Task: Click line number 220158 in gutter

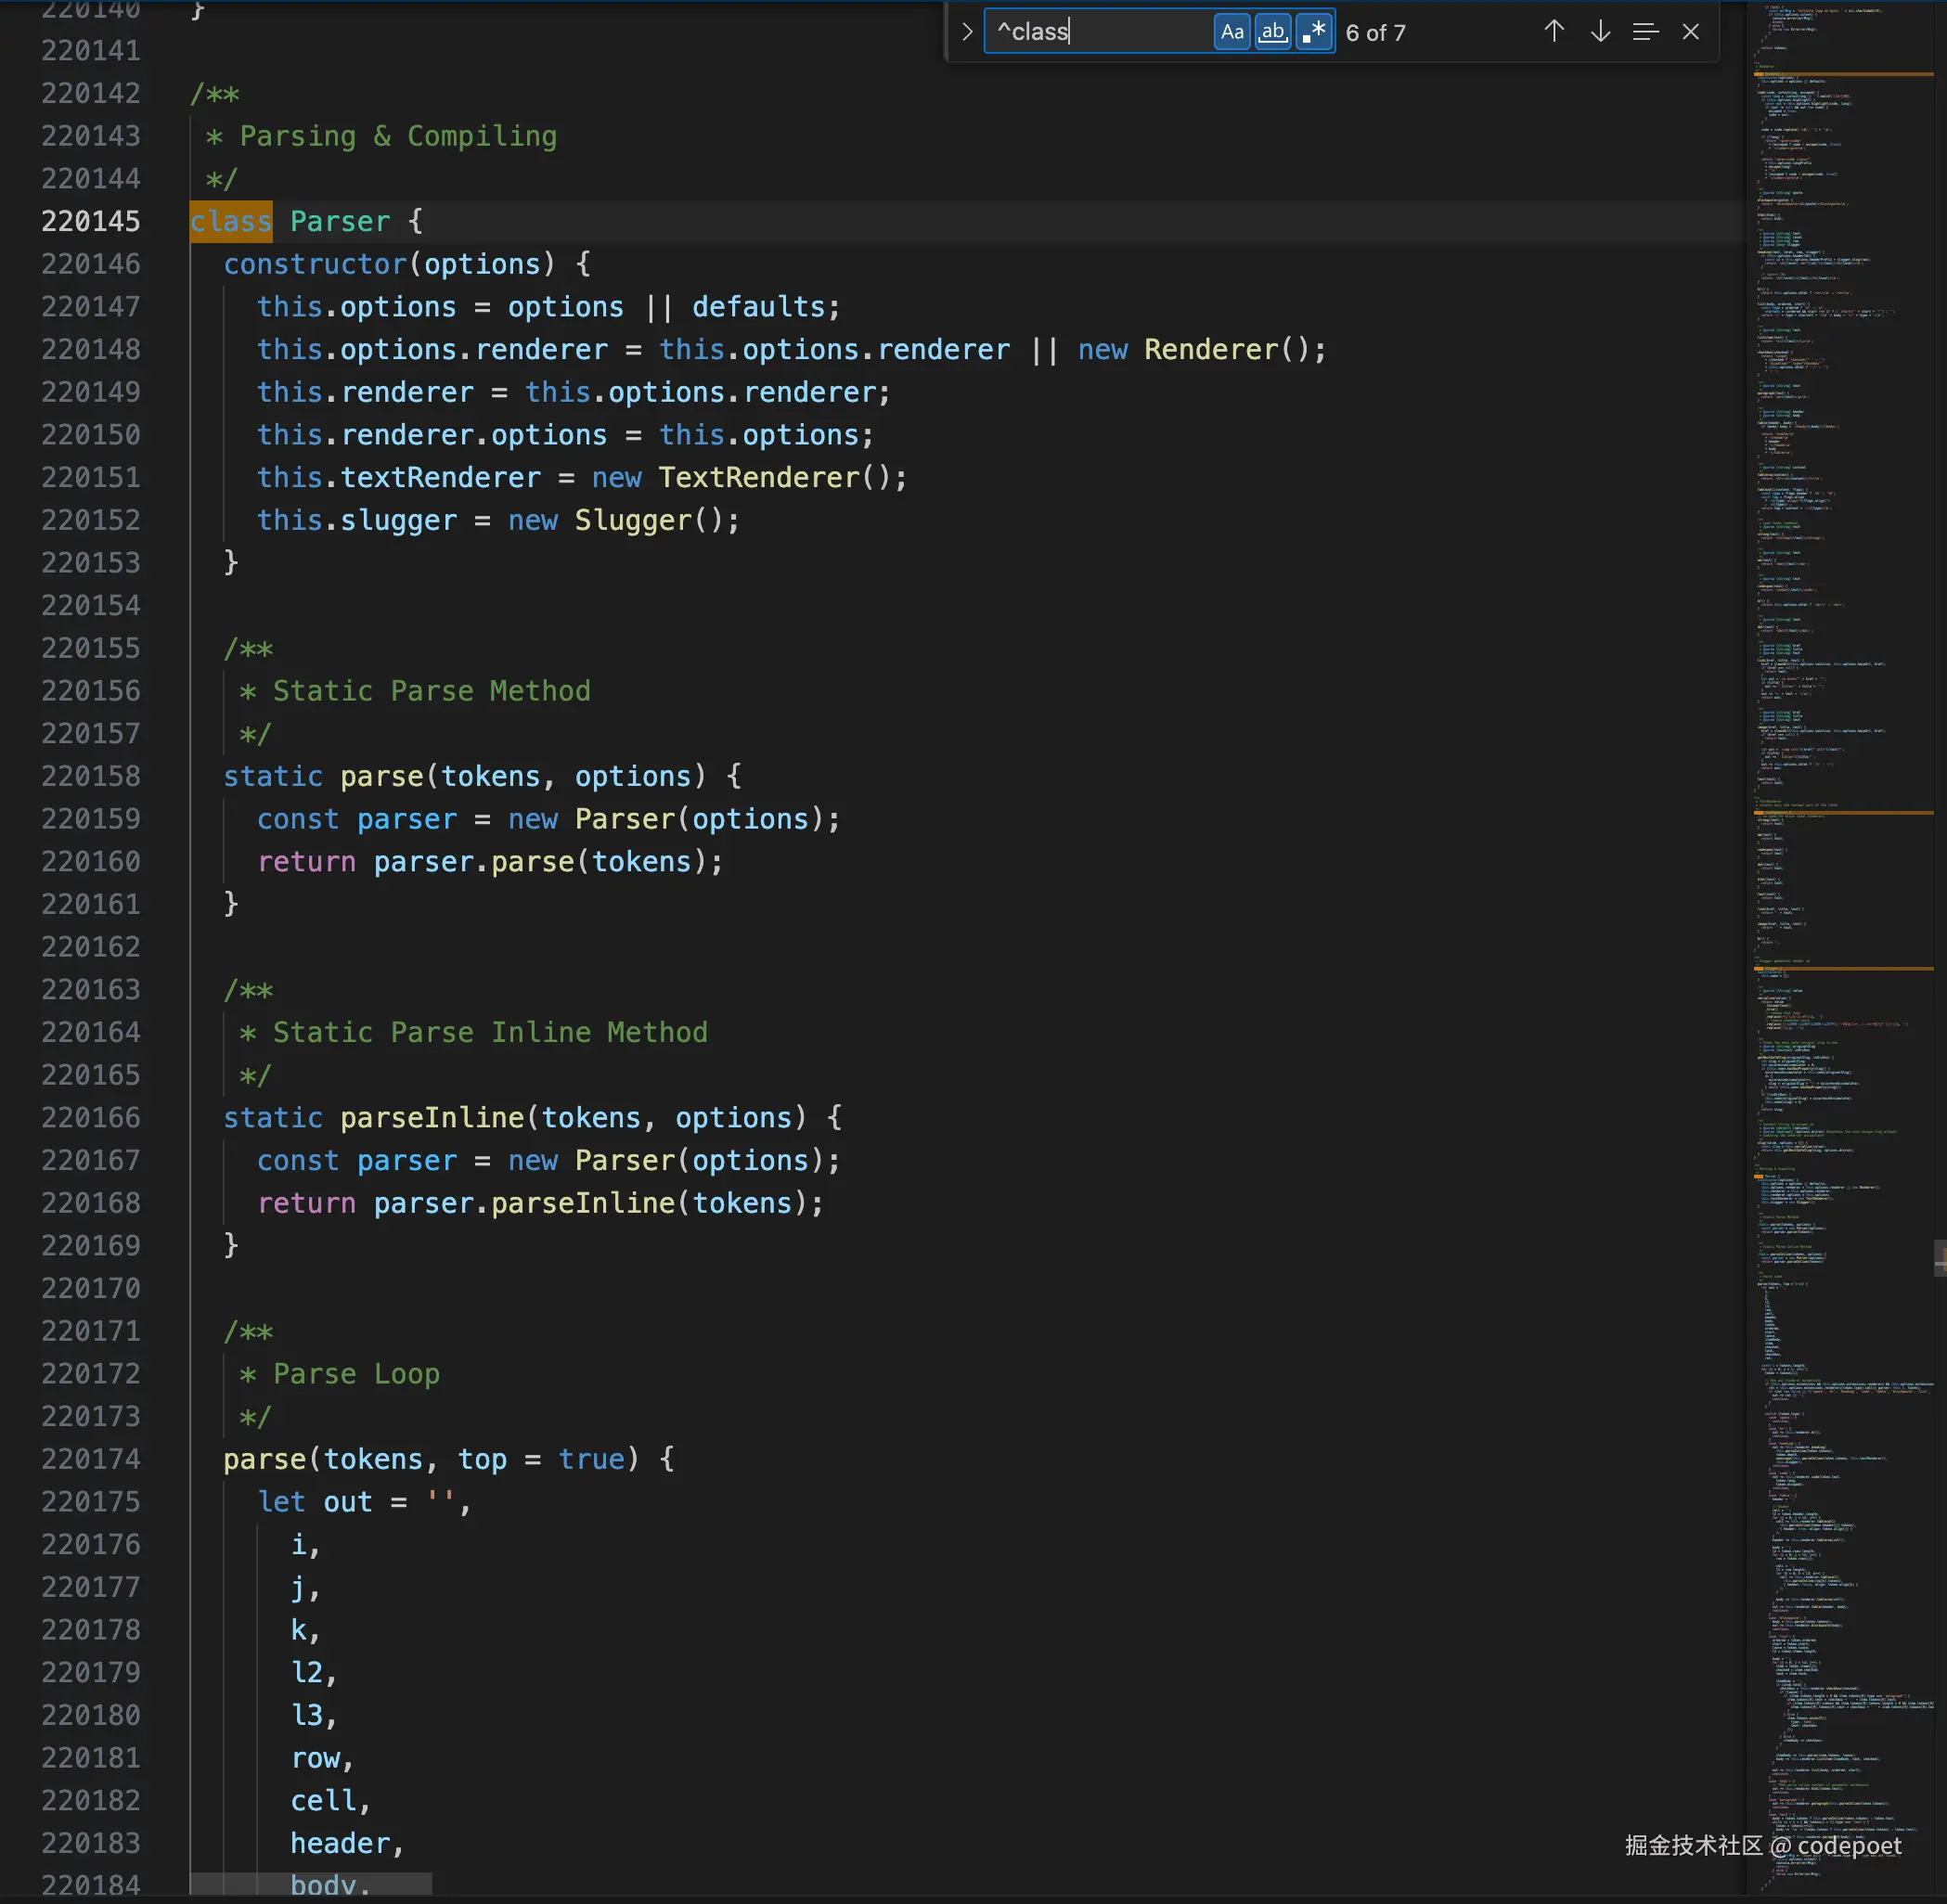Action: [90, 776]
